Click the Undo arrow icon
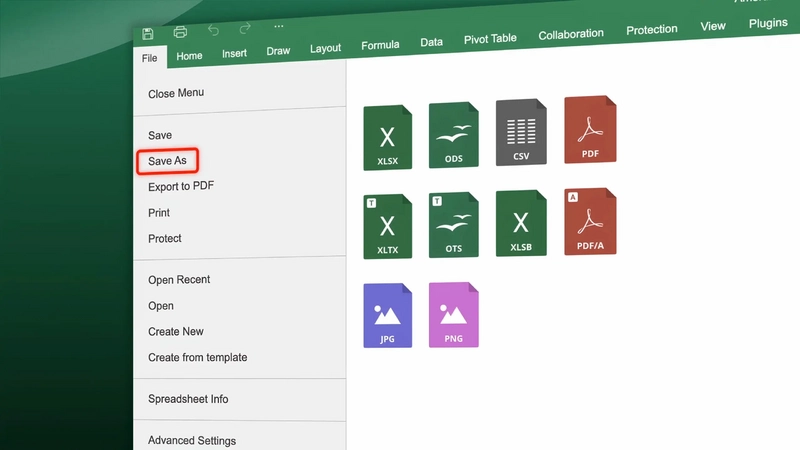The width and height of the screenshot is (800, 450). (213, 30)
